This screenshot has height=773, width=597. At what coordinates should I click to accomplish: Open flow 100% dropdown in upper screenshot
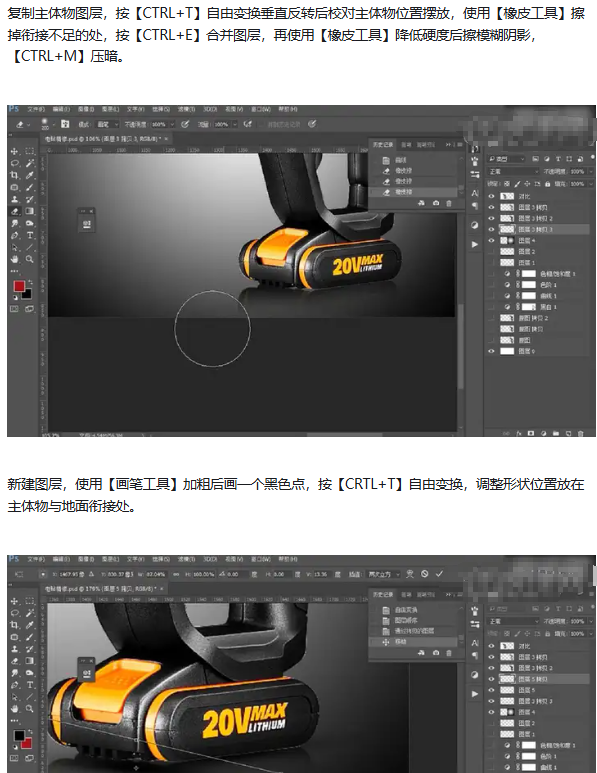pos(235,124)
